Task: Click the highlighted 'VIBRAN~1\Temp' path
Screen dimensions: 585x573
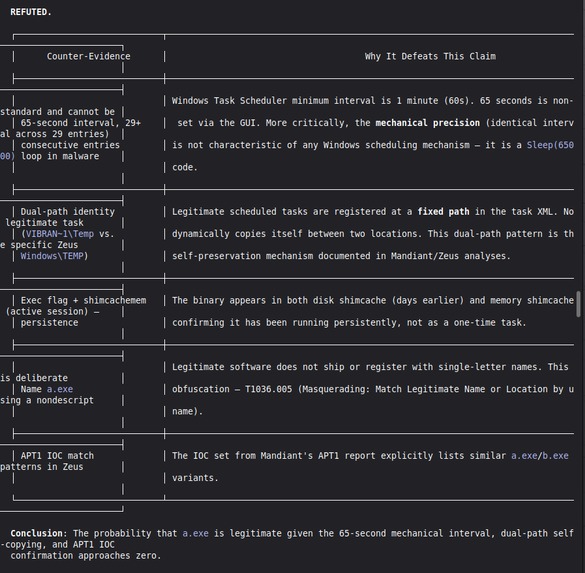Action: pos(60,234)
